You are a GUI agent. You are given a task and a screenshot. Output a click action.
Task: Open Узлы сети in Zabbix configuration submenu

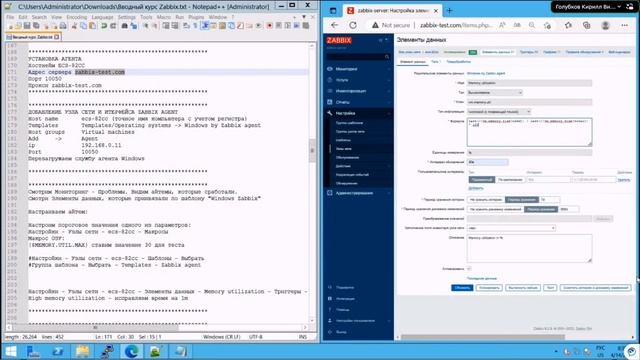[344, 149]
